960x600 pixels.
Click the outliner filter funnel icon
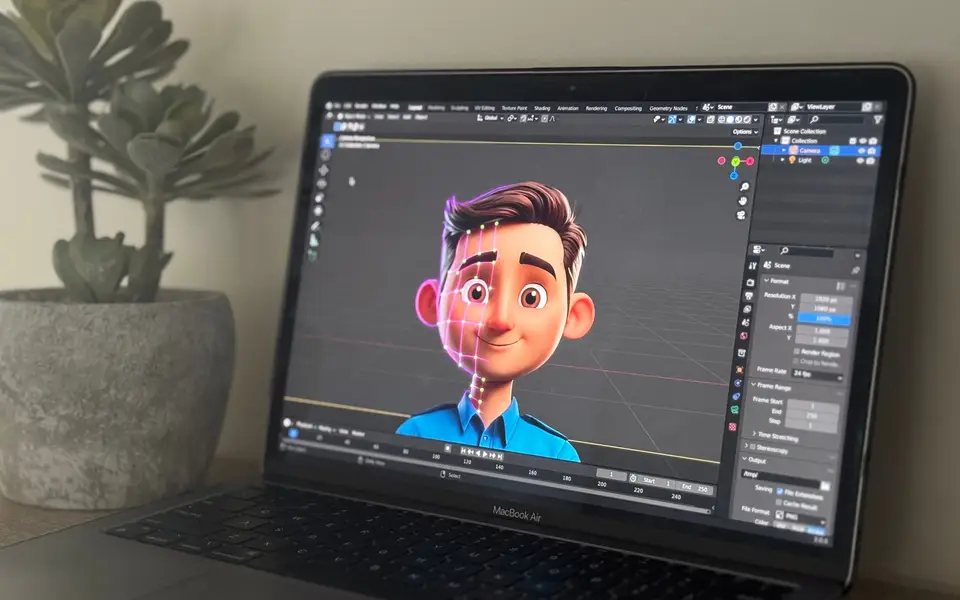tap(877, 120)
